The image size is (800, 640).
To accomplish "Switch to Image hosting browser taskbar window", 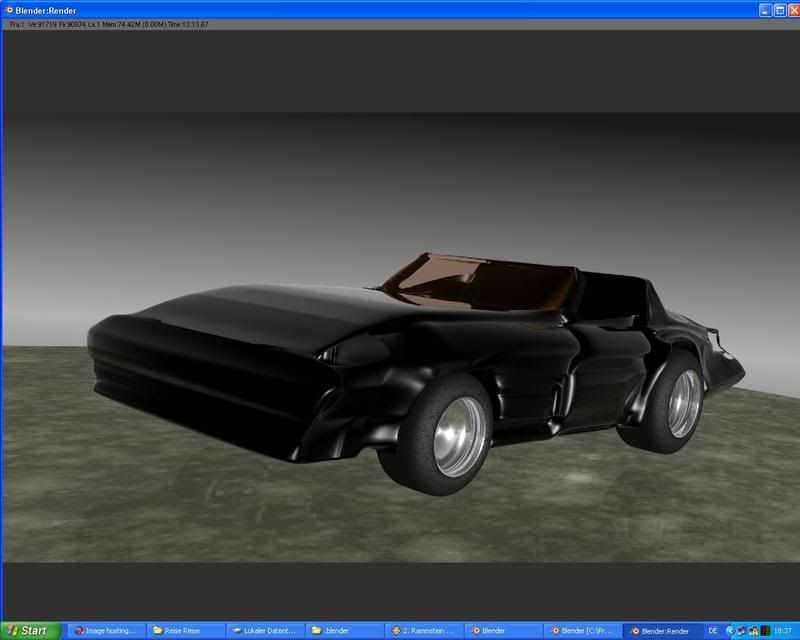I will [107, 631].
